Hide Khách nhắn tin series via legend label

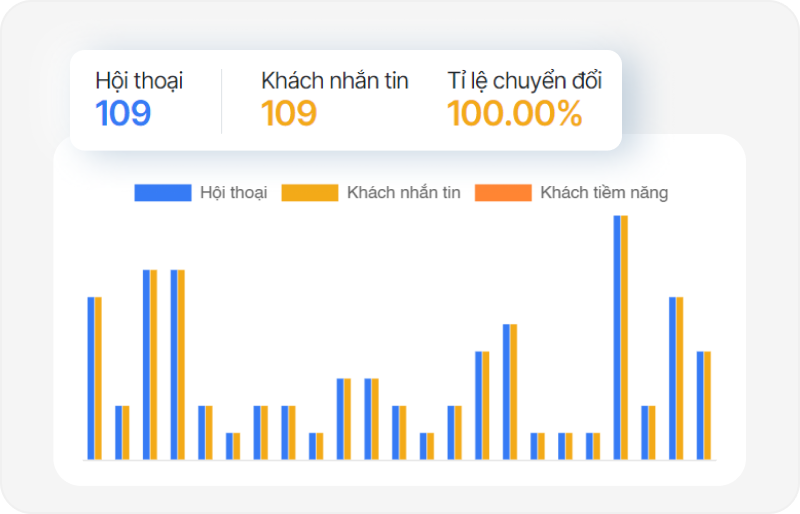click(403, 193)
